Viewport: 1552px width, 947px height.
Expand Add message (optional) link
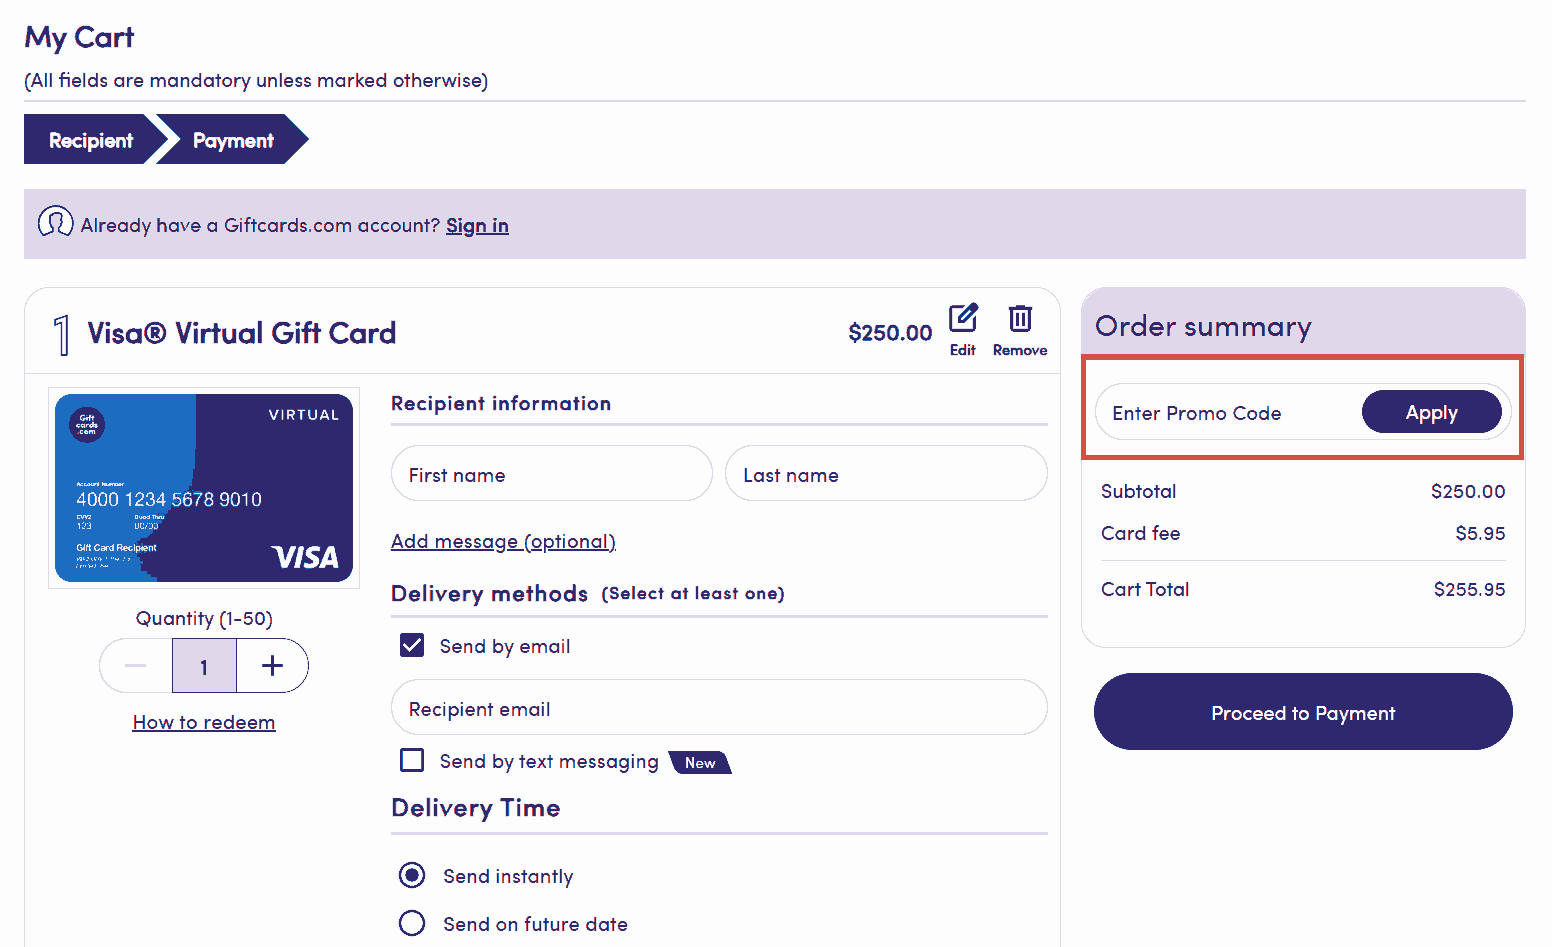(x=503, y=541)
